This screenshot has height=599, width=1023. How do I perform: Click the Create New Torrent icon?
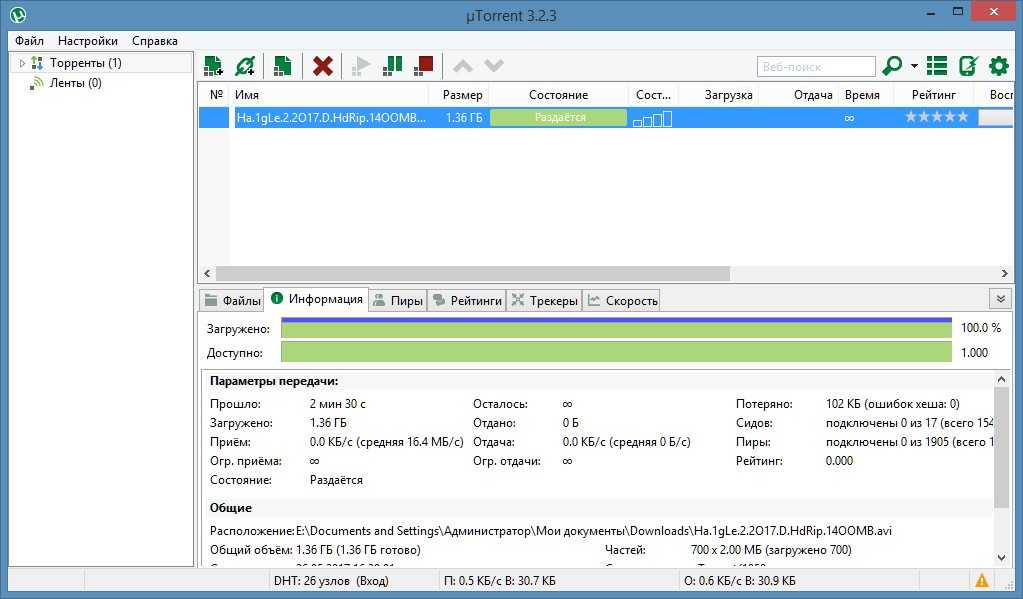[282, 66]
